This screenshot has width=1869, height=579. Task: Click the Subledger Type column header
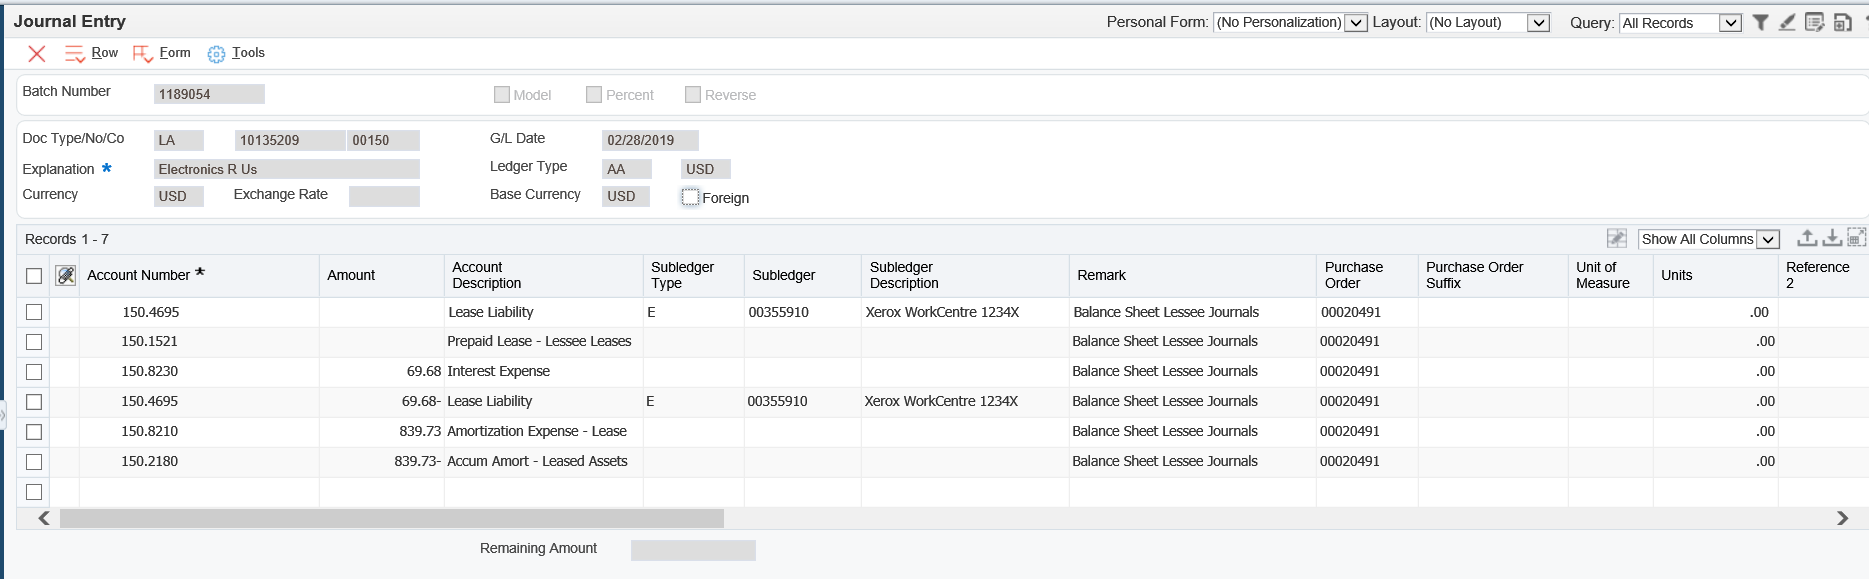tap(694, 275)
